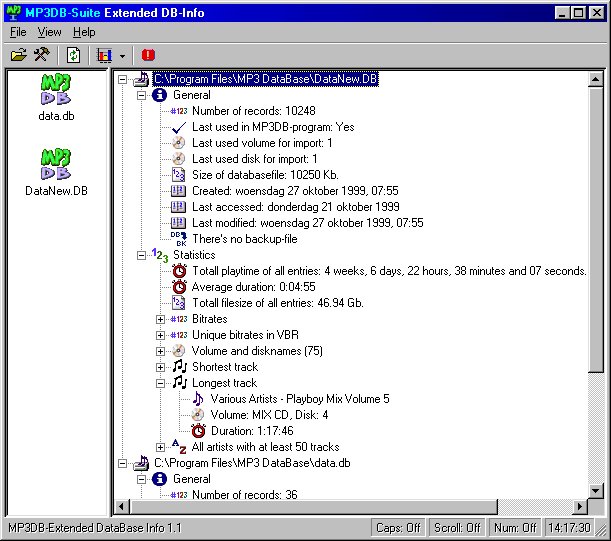Click the chart view toolbar icon
The image size is (611, 541).
104,55
